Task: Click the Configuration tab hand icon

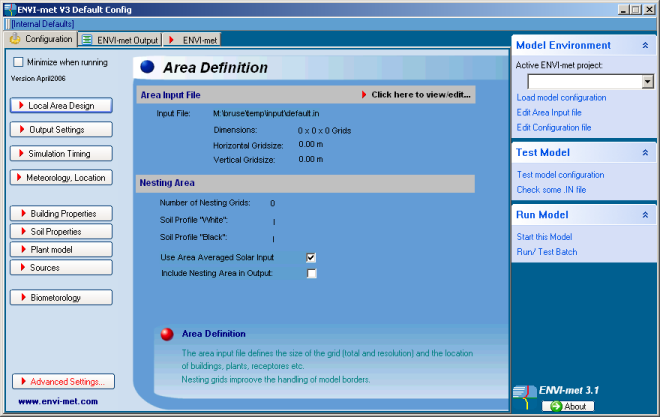Action: tap(15, 39)
